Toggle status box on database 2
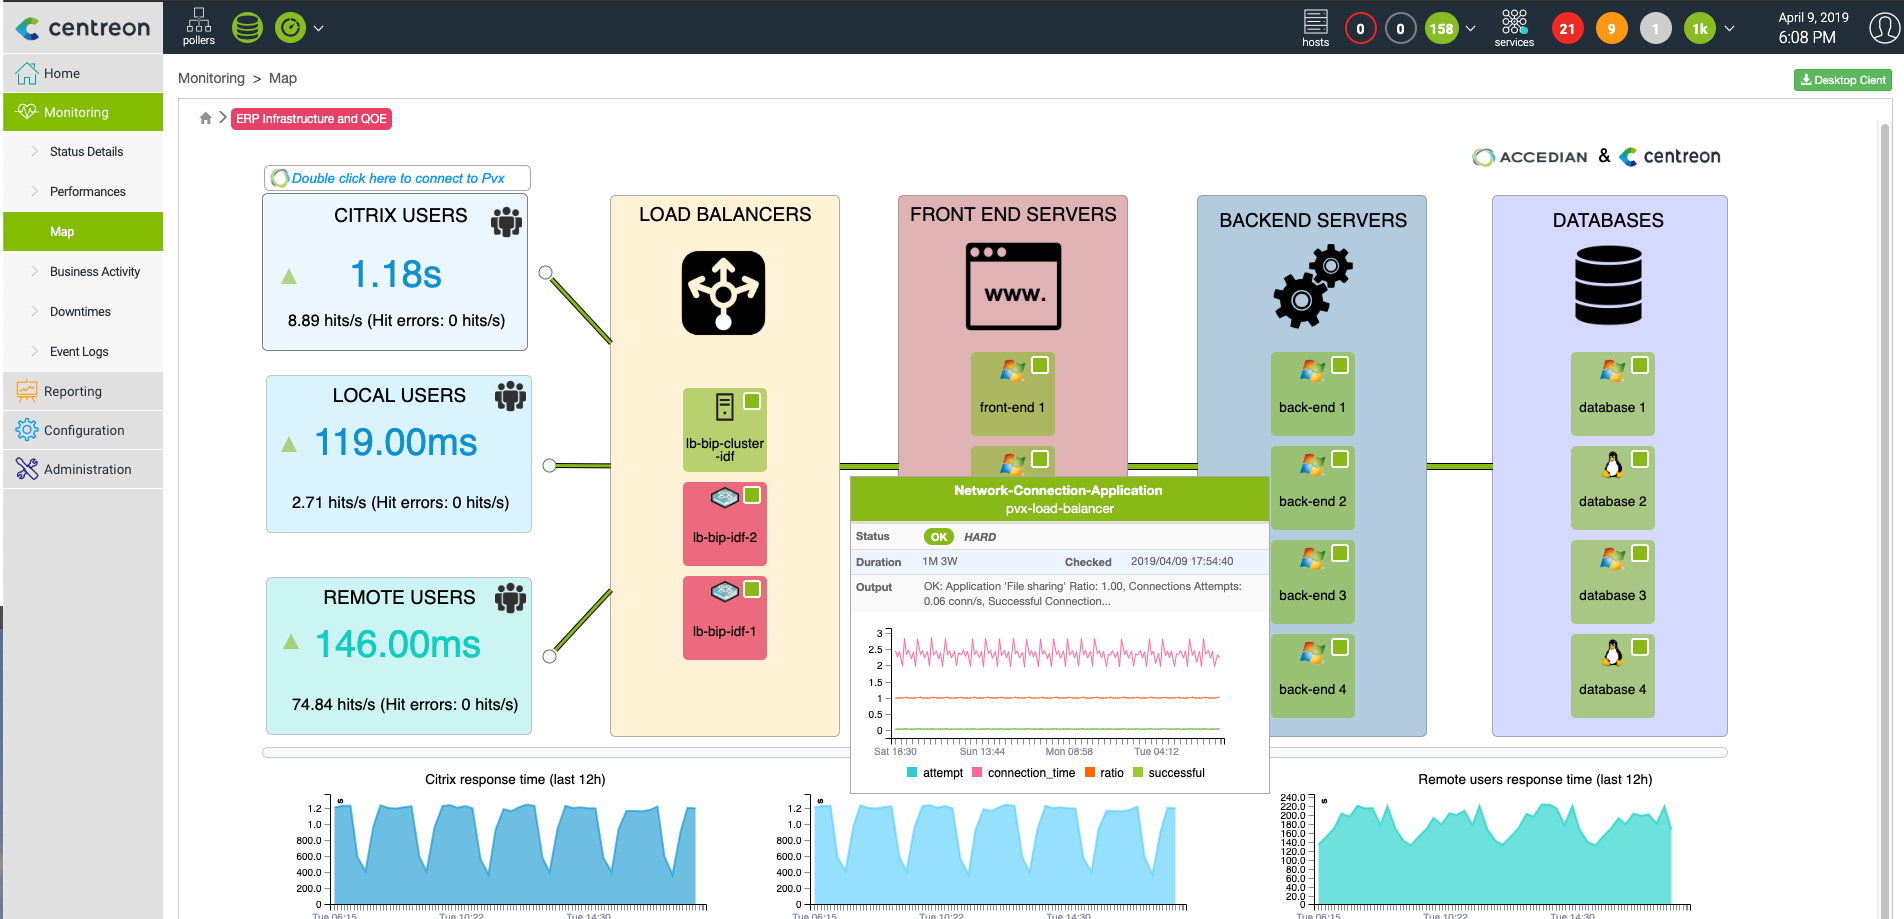The image size is (1904, 919). coord(1640,459)
